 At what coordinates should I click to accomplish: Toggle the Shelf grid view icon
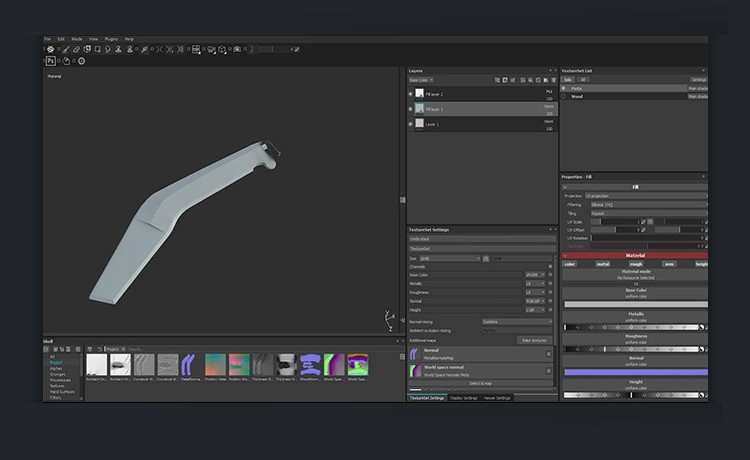tap(402, 356)
